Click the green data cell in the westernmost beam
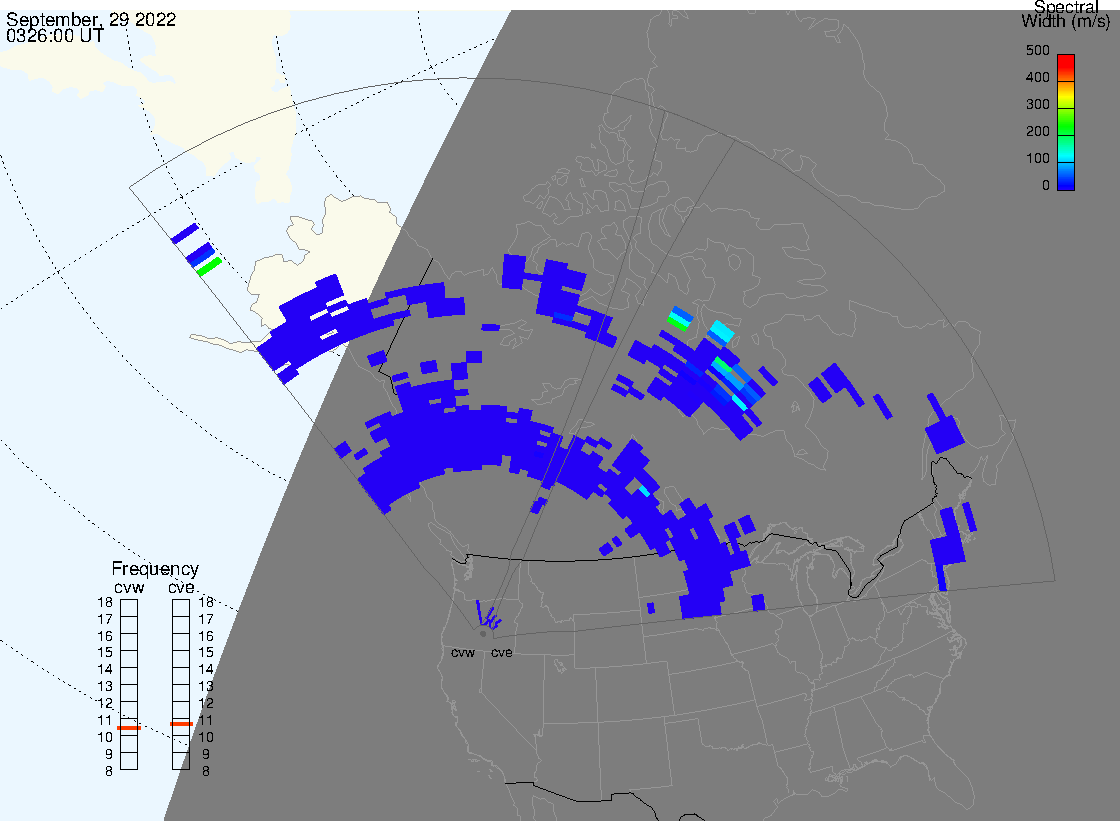The width and height of the screenshot is (1120, 821). 209,267
